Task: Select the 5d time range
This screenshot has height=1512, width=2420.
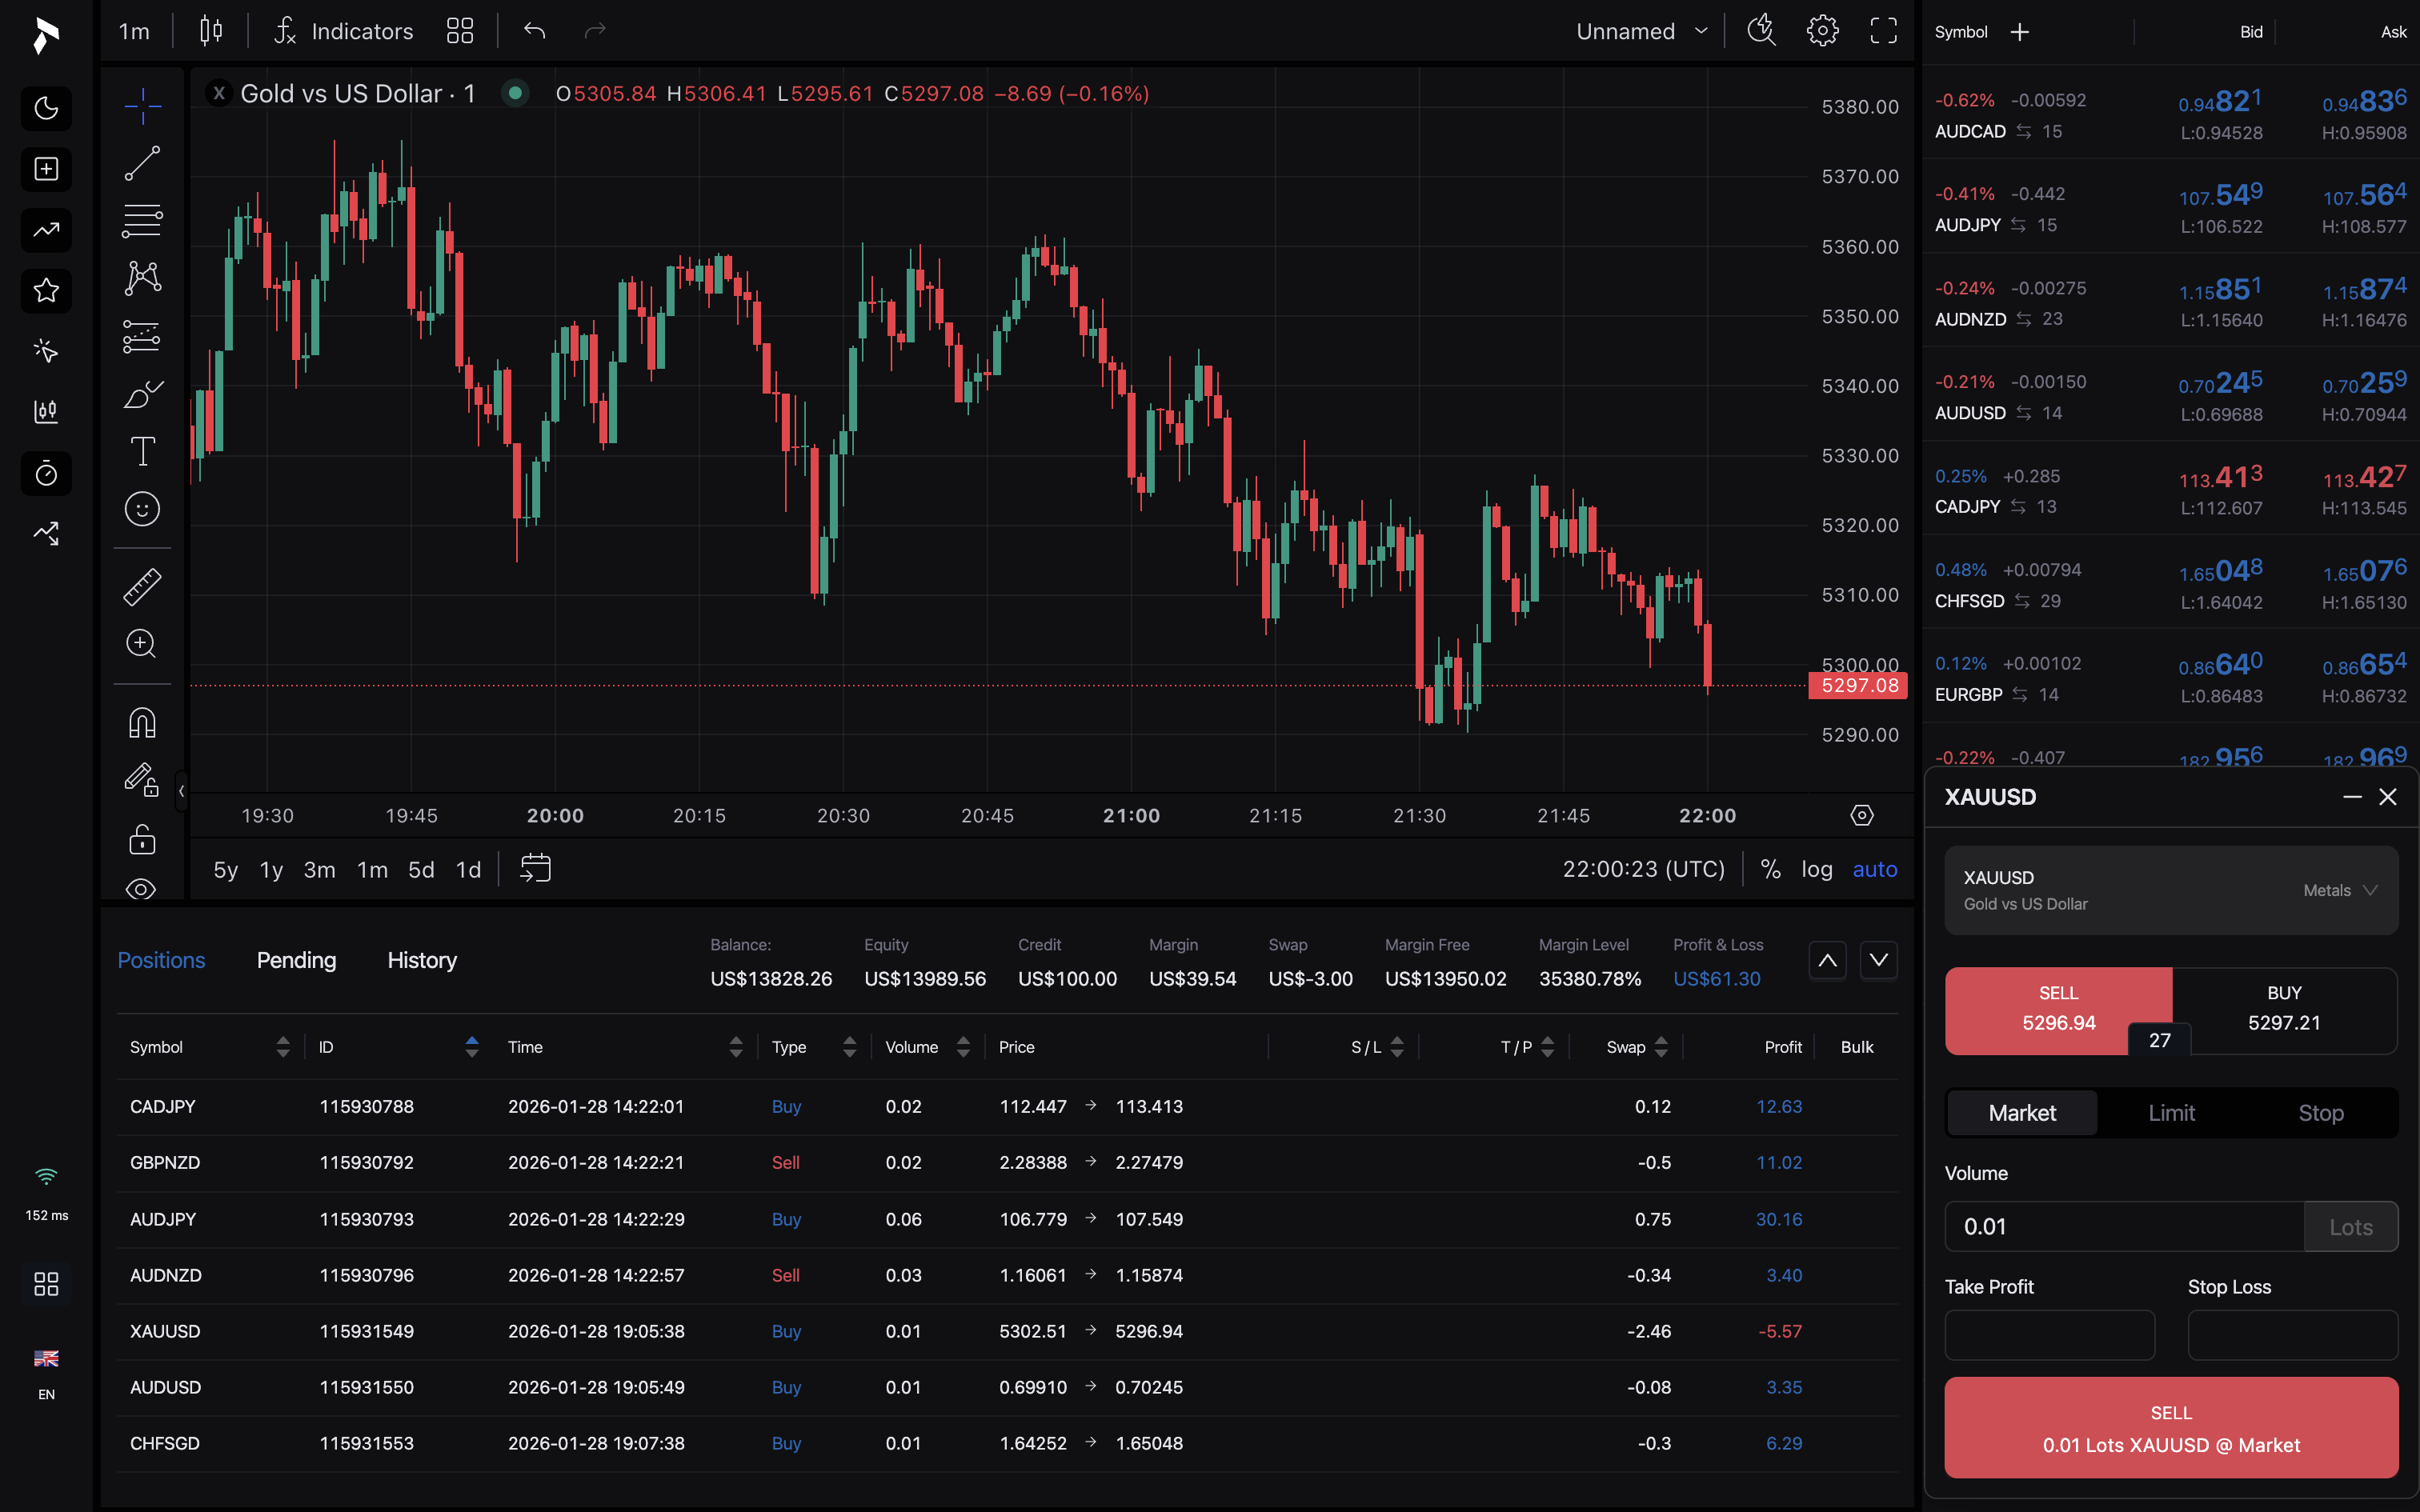Action: [x=420, y=869]
